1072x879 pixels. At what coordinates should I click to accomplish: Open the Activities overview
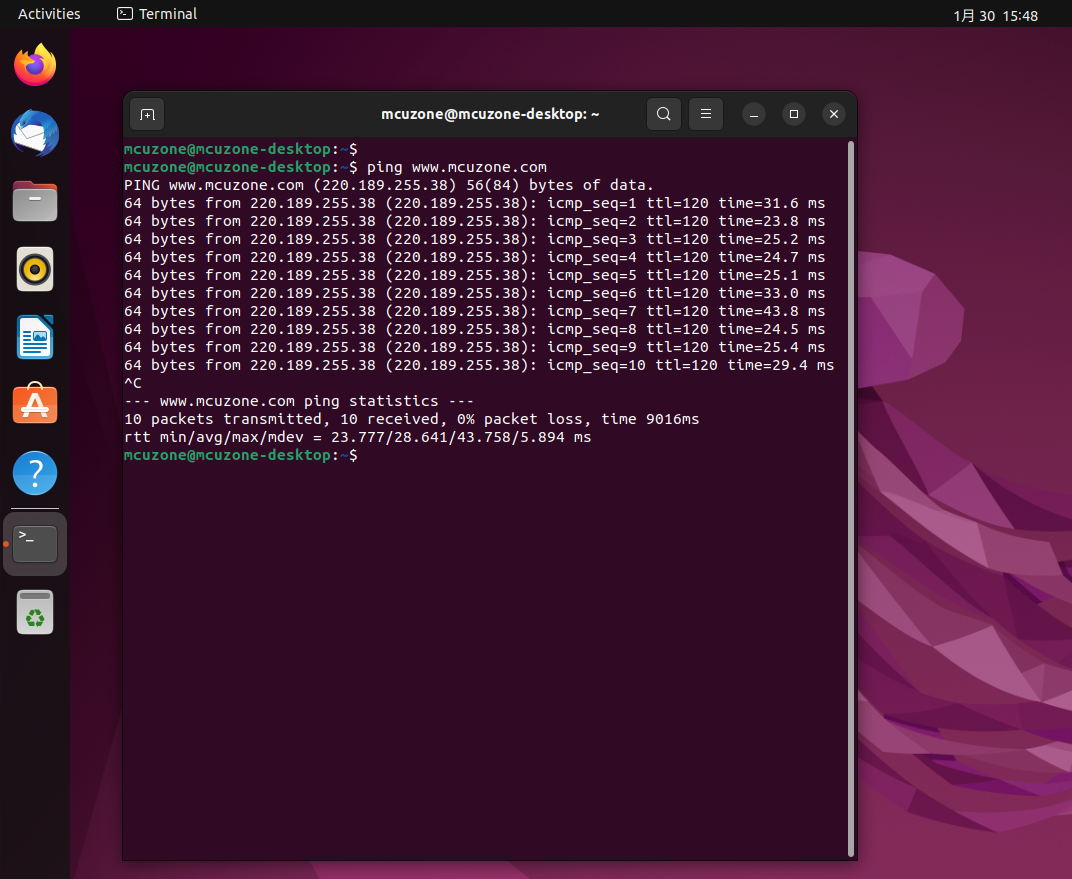(49, 14)
